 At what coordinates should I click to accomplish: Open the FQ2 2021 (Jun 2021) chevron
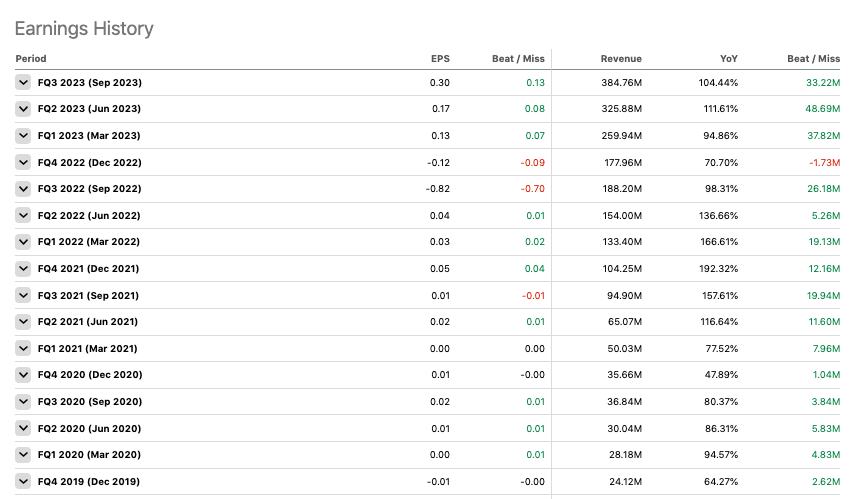tap(23, 322)
